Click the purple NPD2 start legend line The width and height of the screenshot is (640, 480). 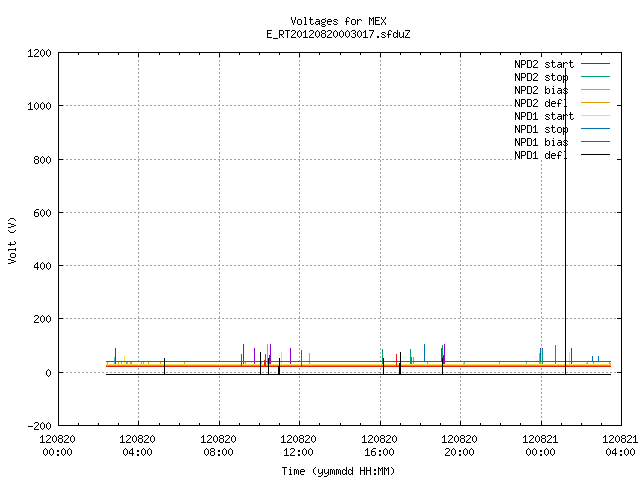pyautogui.click(x=596, y=64)
